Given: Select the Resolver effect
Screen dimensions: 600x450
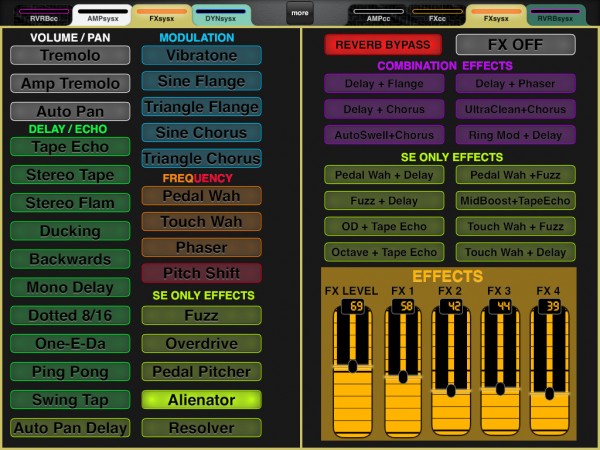Looking at the screenshot, I should 202,428.
